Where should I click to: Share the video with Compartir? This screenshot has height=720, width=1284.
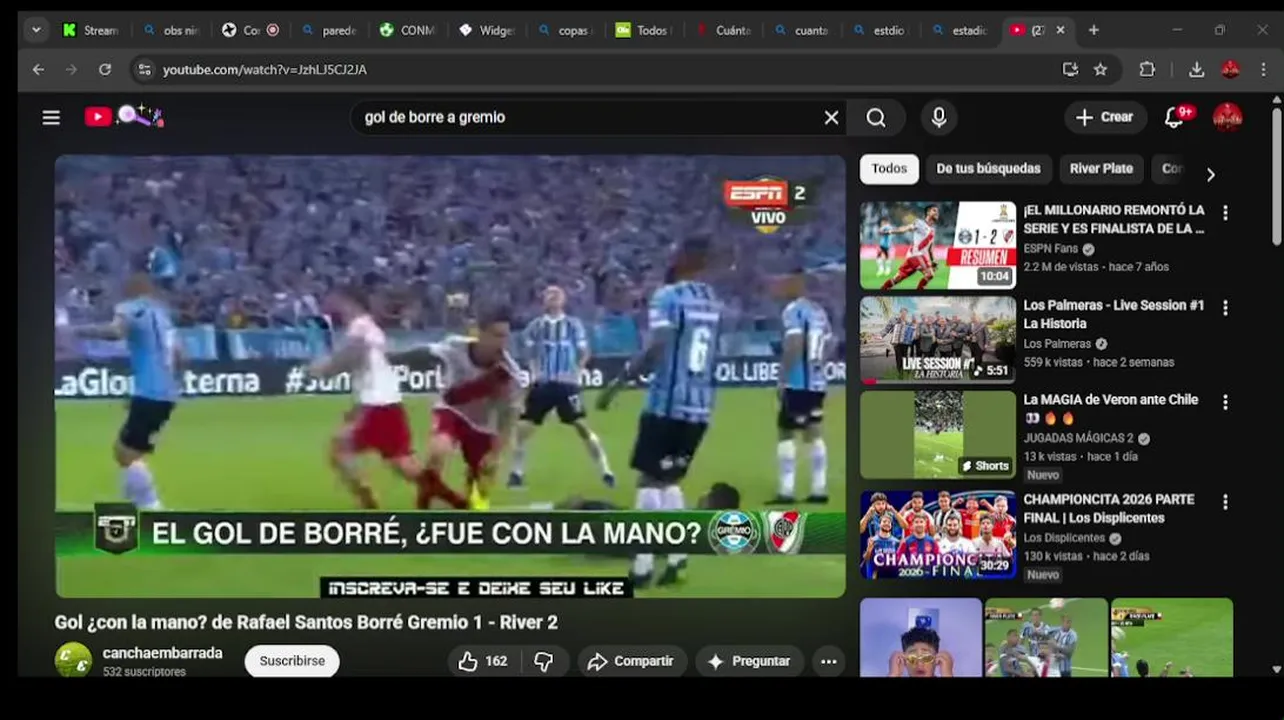click(631, 661)
